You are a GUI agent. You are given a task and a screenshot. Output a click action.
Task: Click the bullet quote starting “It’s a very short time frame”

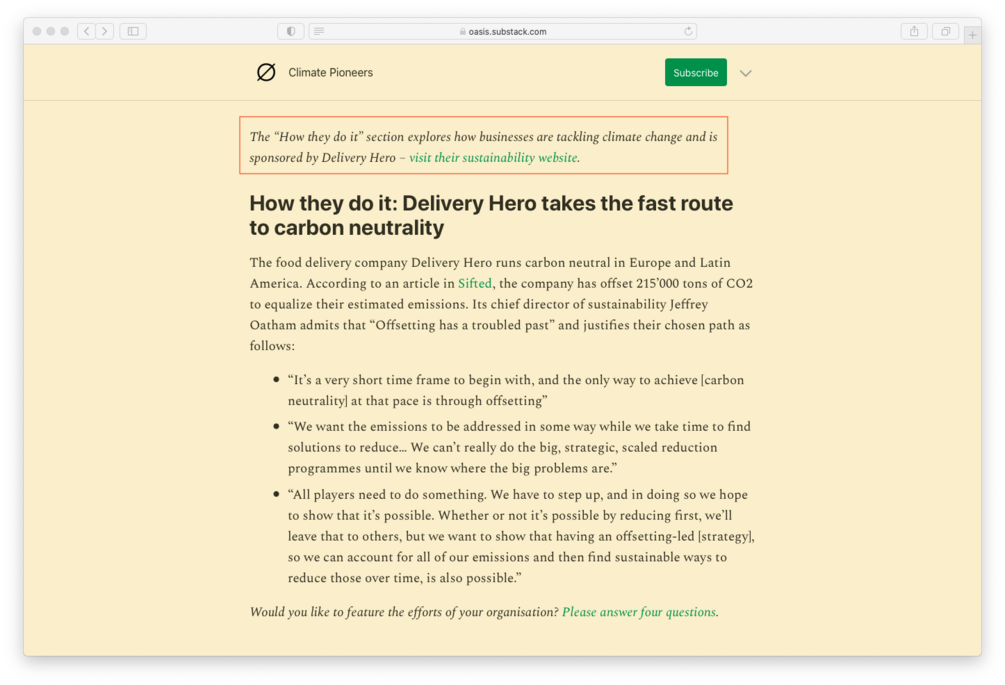tap(515, 390)
